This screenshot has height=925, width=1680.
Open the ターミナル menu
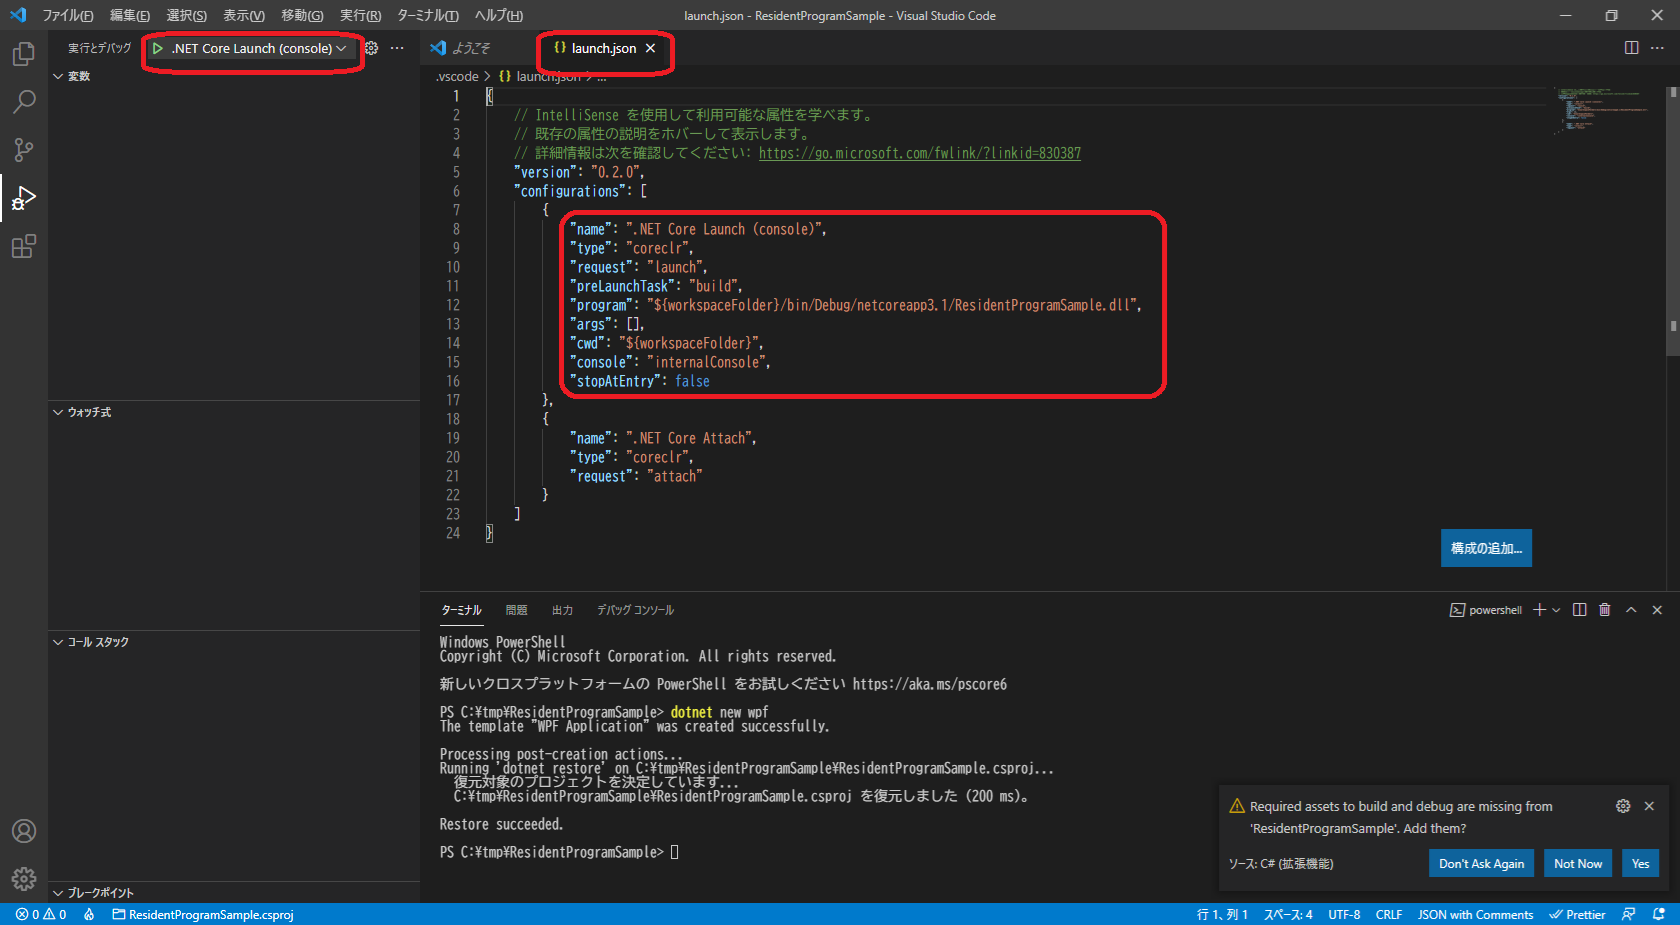point(428,15)
